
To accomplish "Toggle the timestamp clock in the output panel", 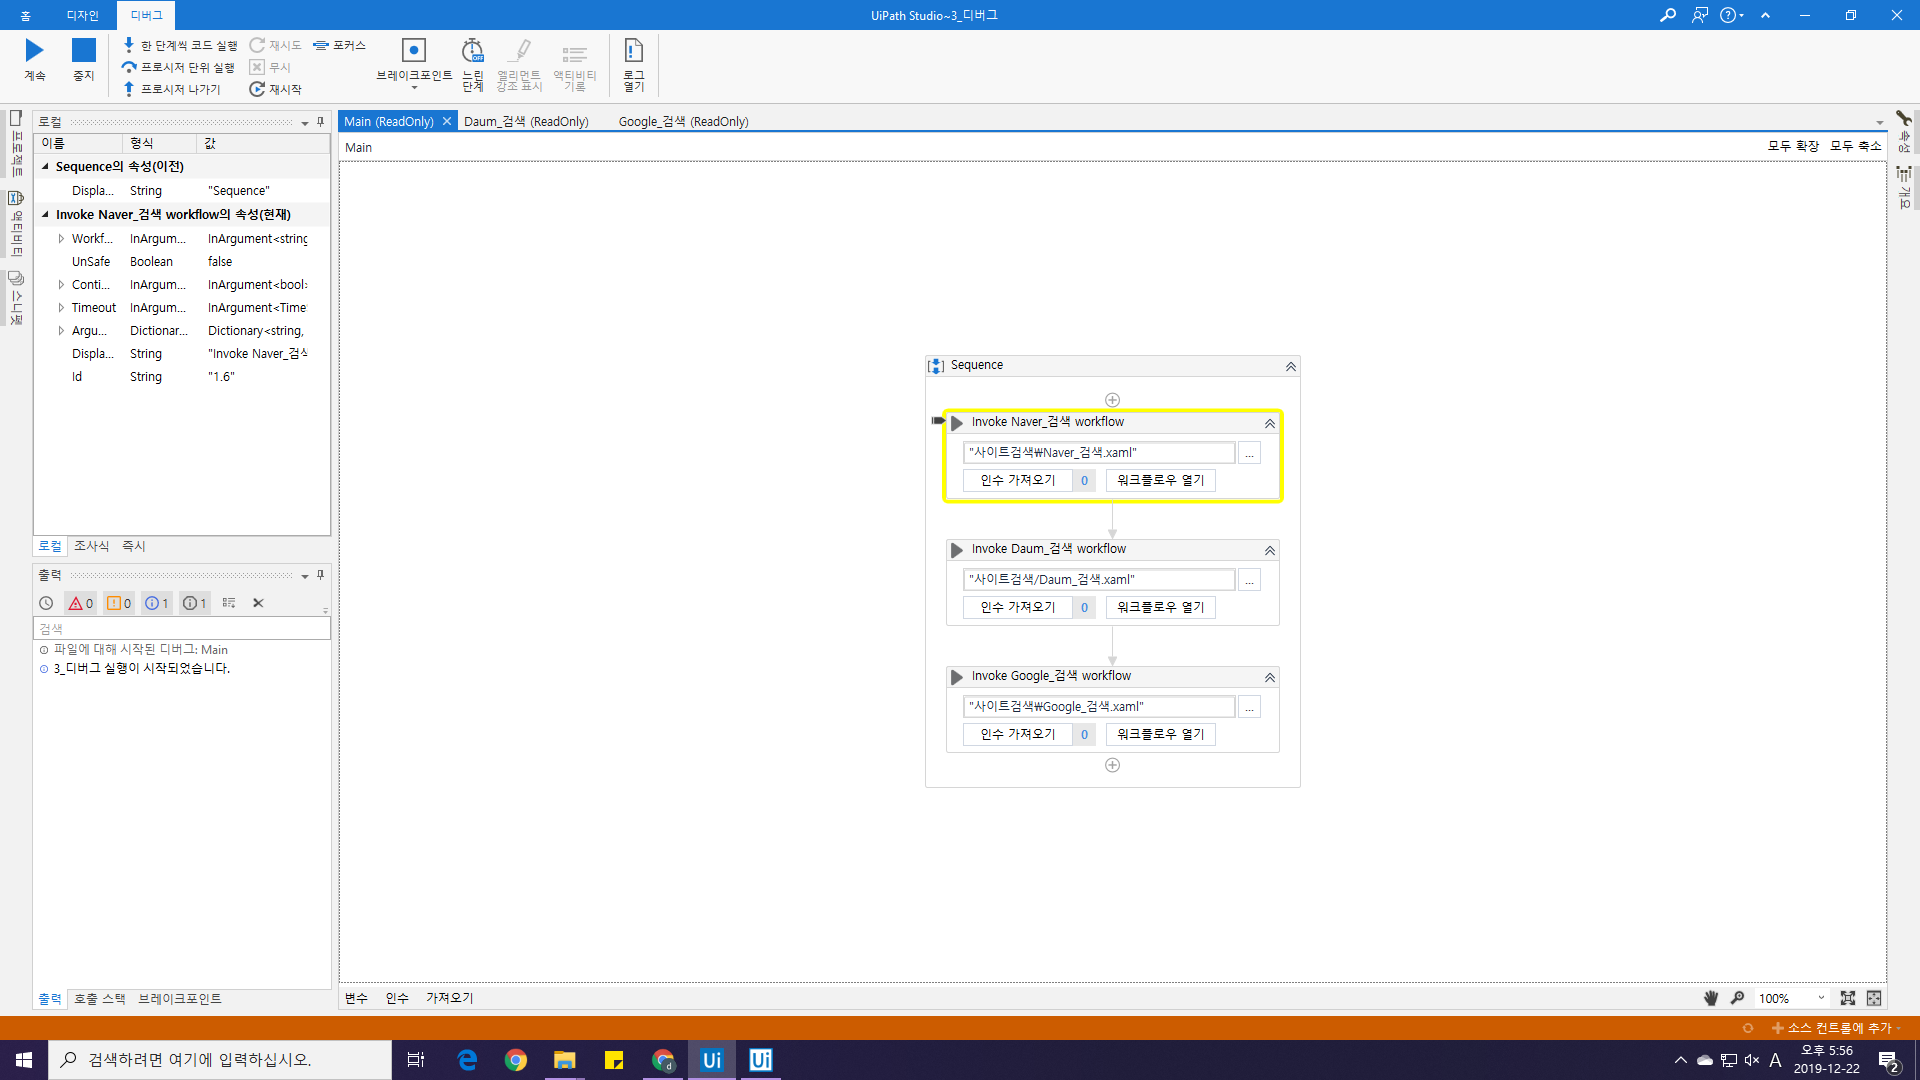I will (x=46, y=603).
